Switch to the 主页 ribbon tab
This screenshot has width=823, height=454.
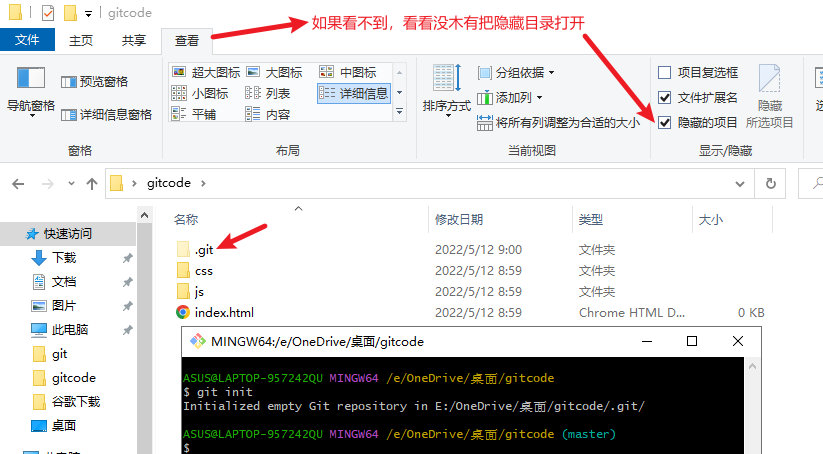coord(81,40)
